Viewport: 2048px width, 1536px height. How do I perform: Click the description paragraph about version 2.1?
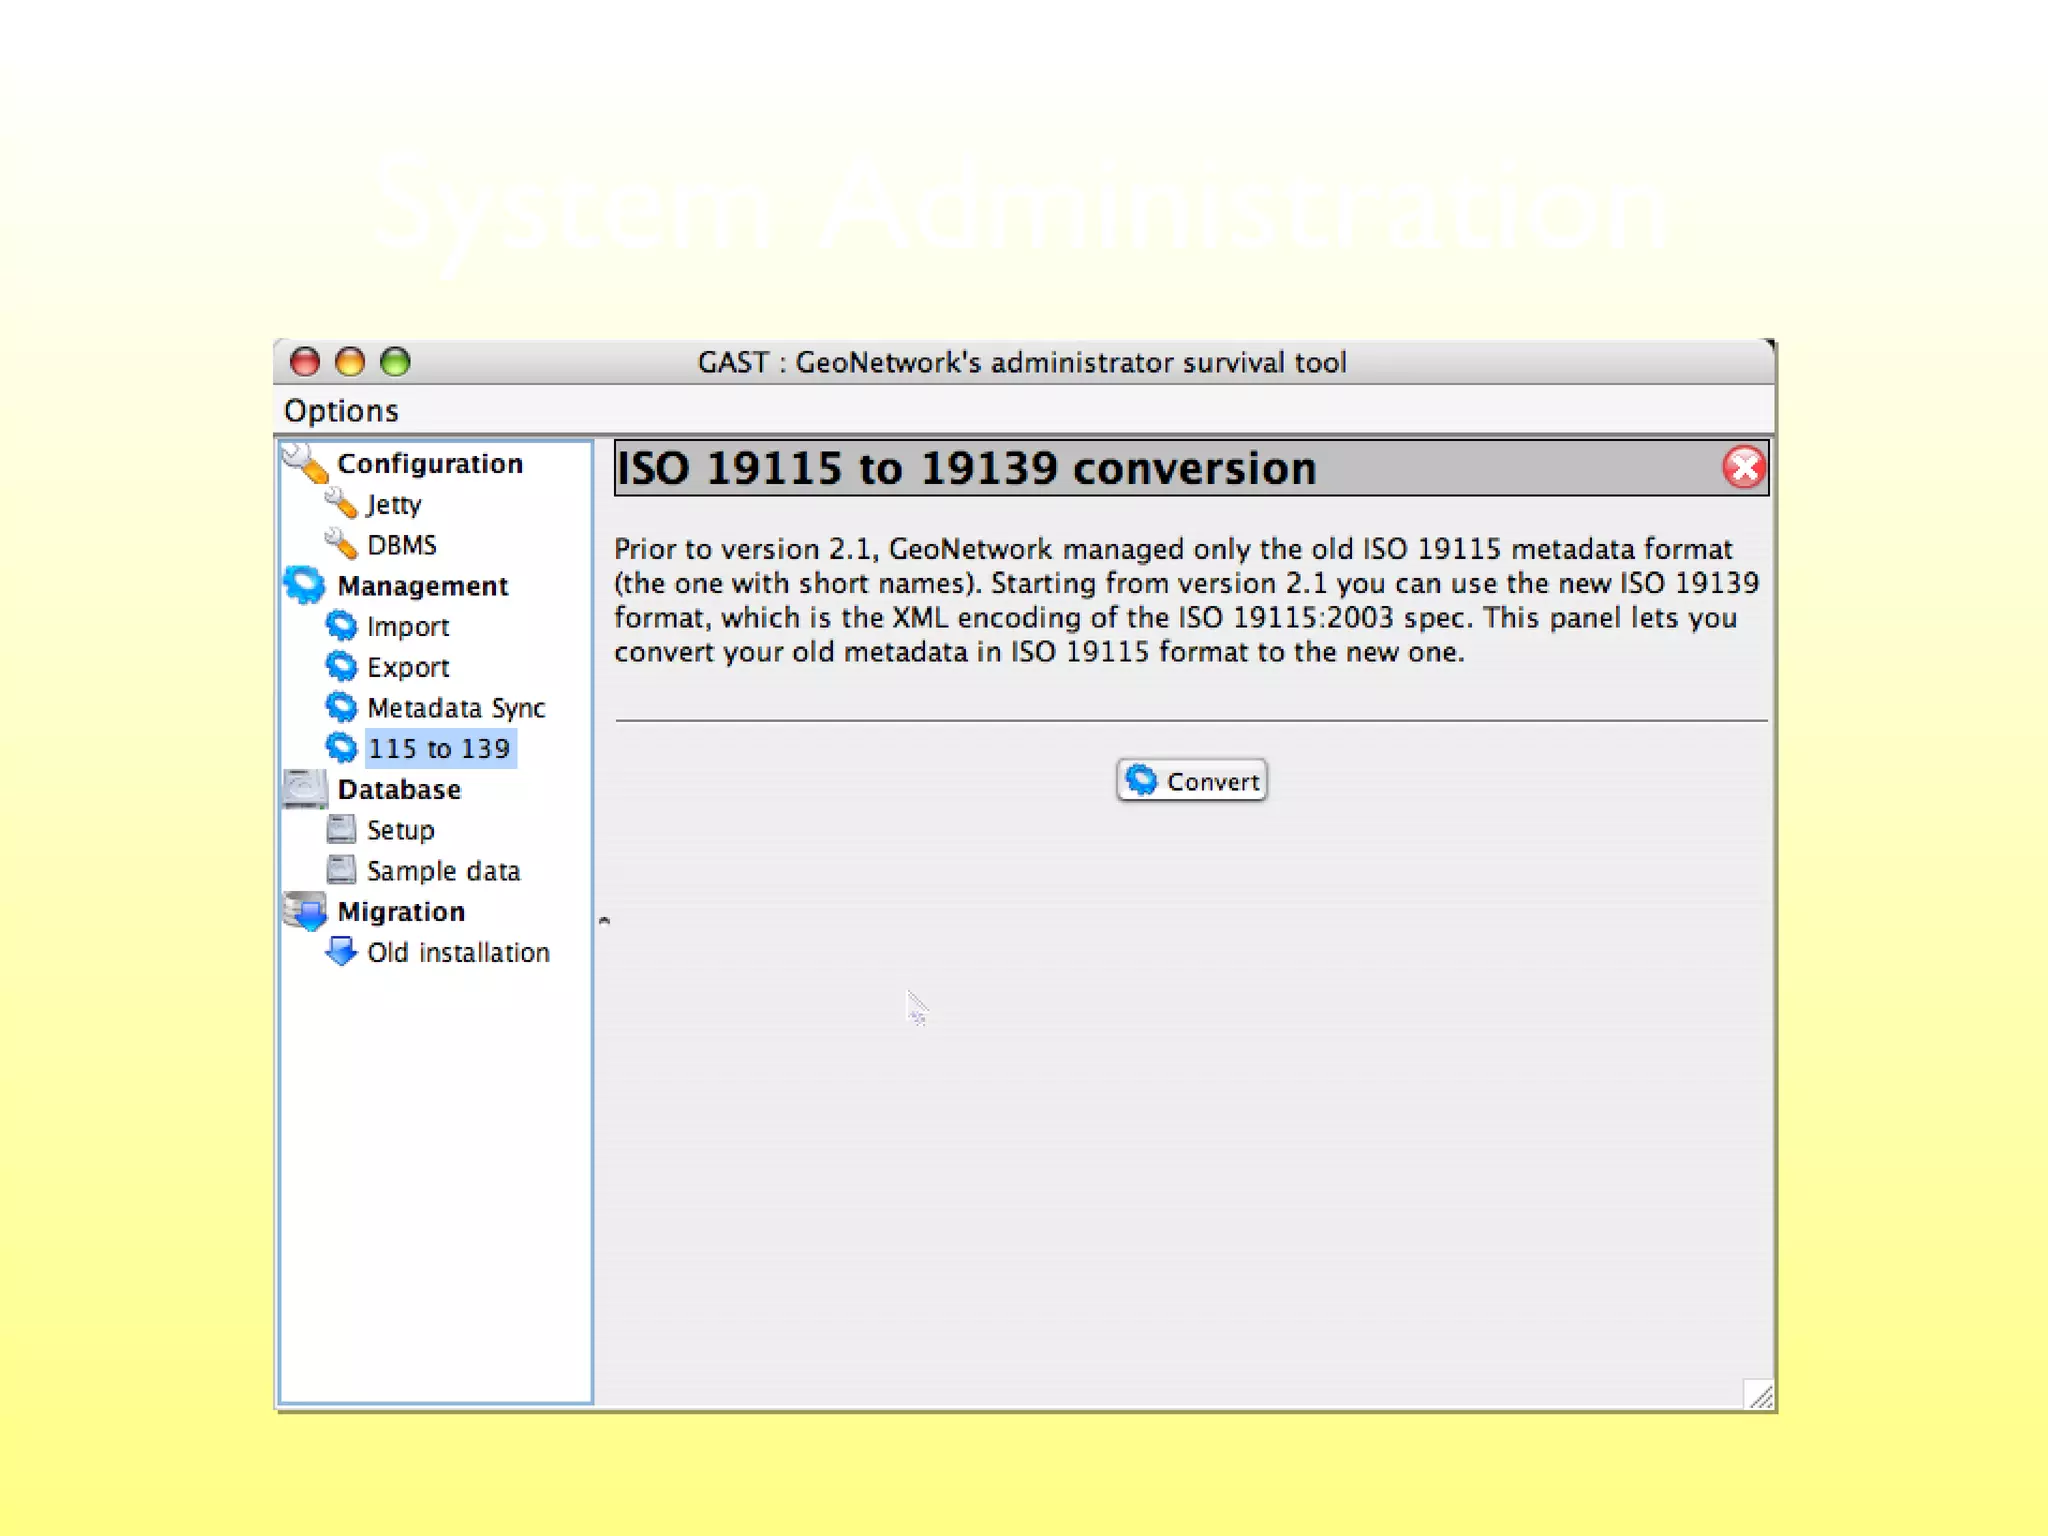pos(1187,600)
